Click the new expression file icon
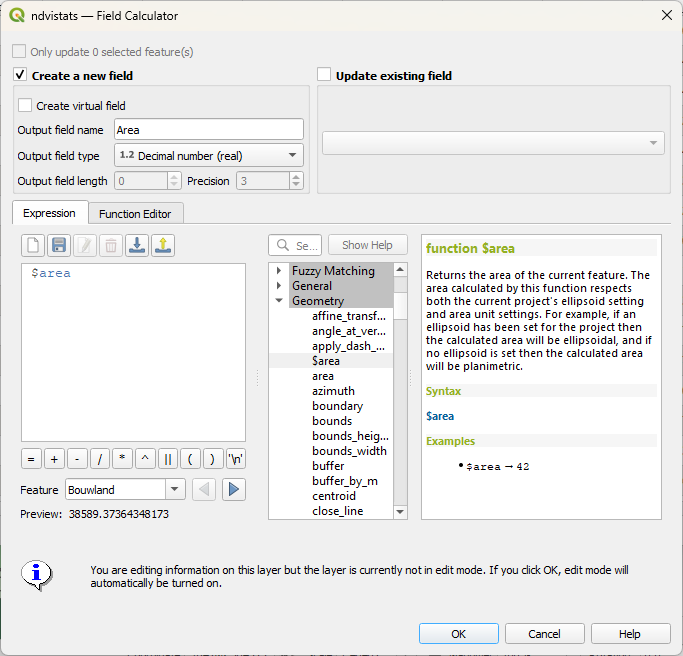 (x=33, y=245)
